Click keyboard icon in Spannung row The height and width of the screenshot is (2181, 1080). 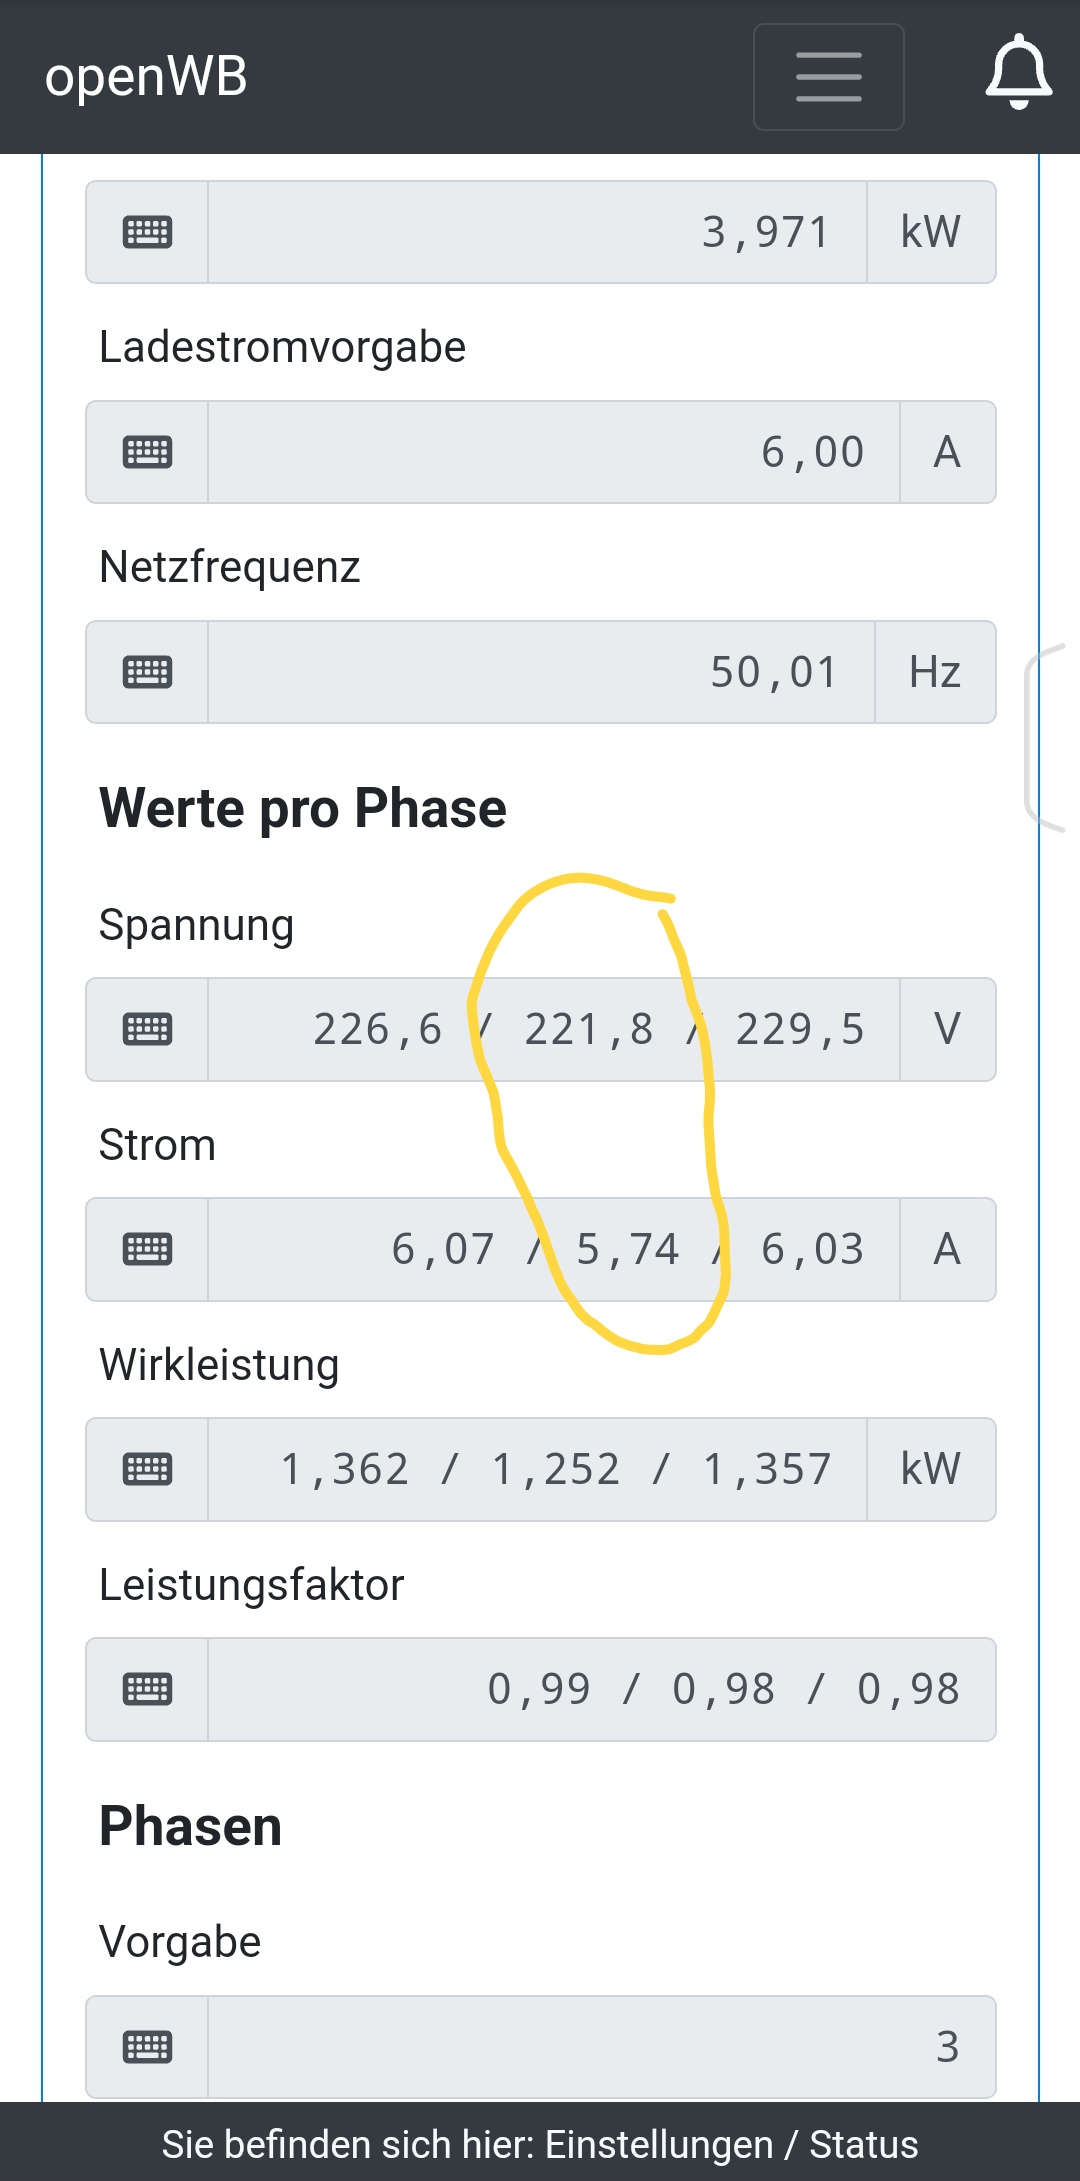click(x=147, y=1029)
